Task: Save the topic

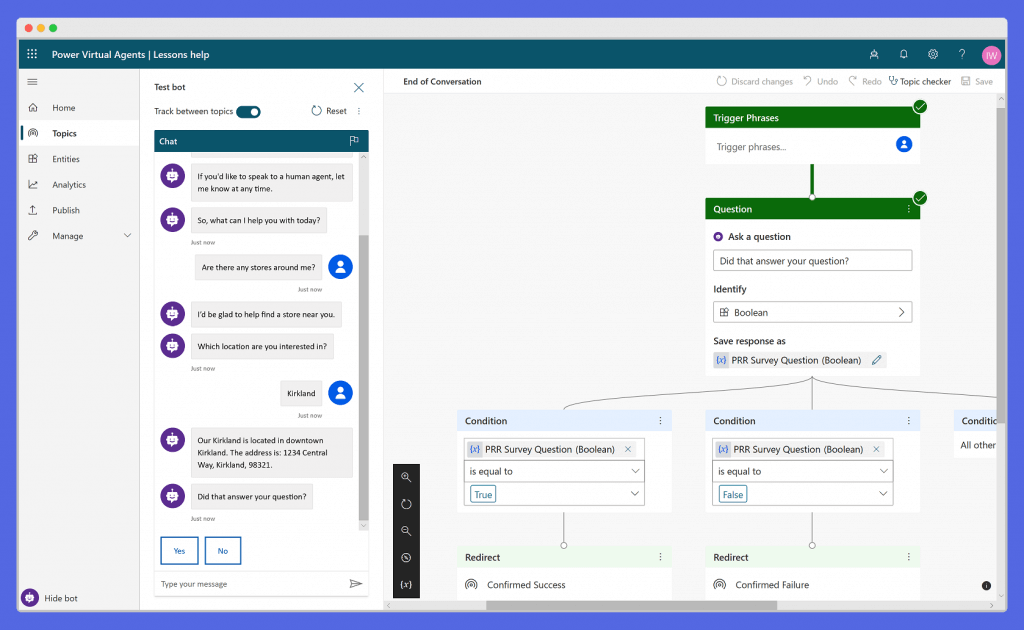Action: 977,82
